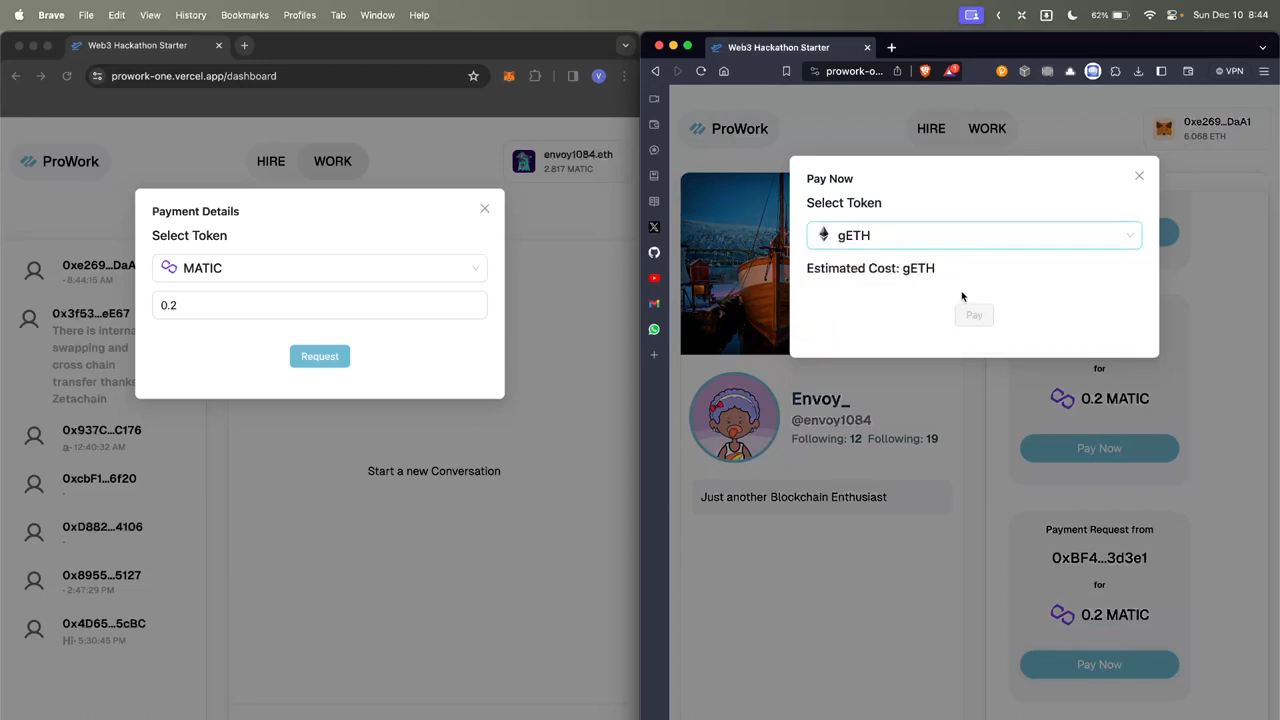Open the cube extension icon in right toolbar
Screen dimensions: 1280x720
click(x=1025, y=71)
